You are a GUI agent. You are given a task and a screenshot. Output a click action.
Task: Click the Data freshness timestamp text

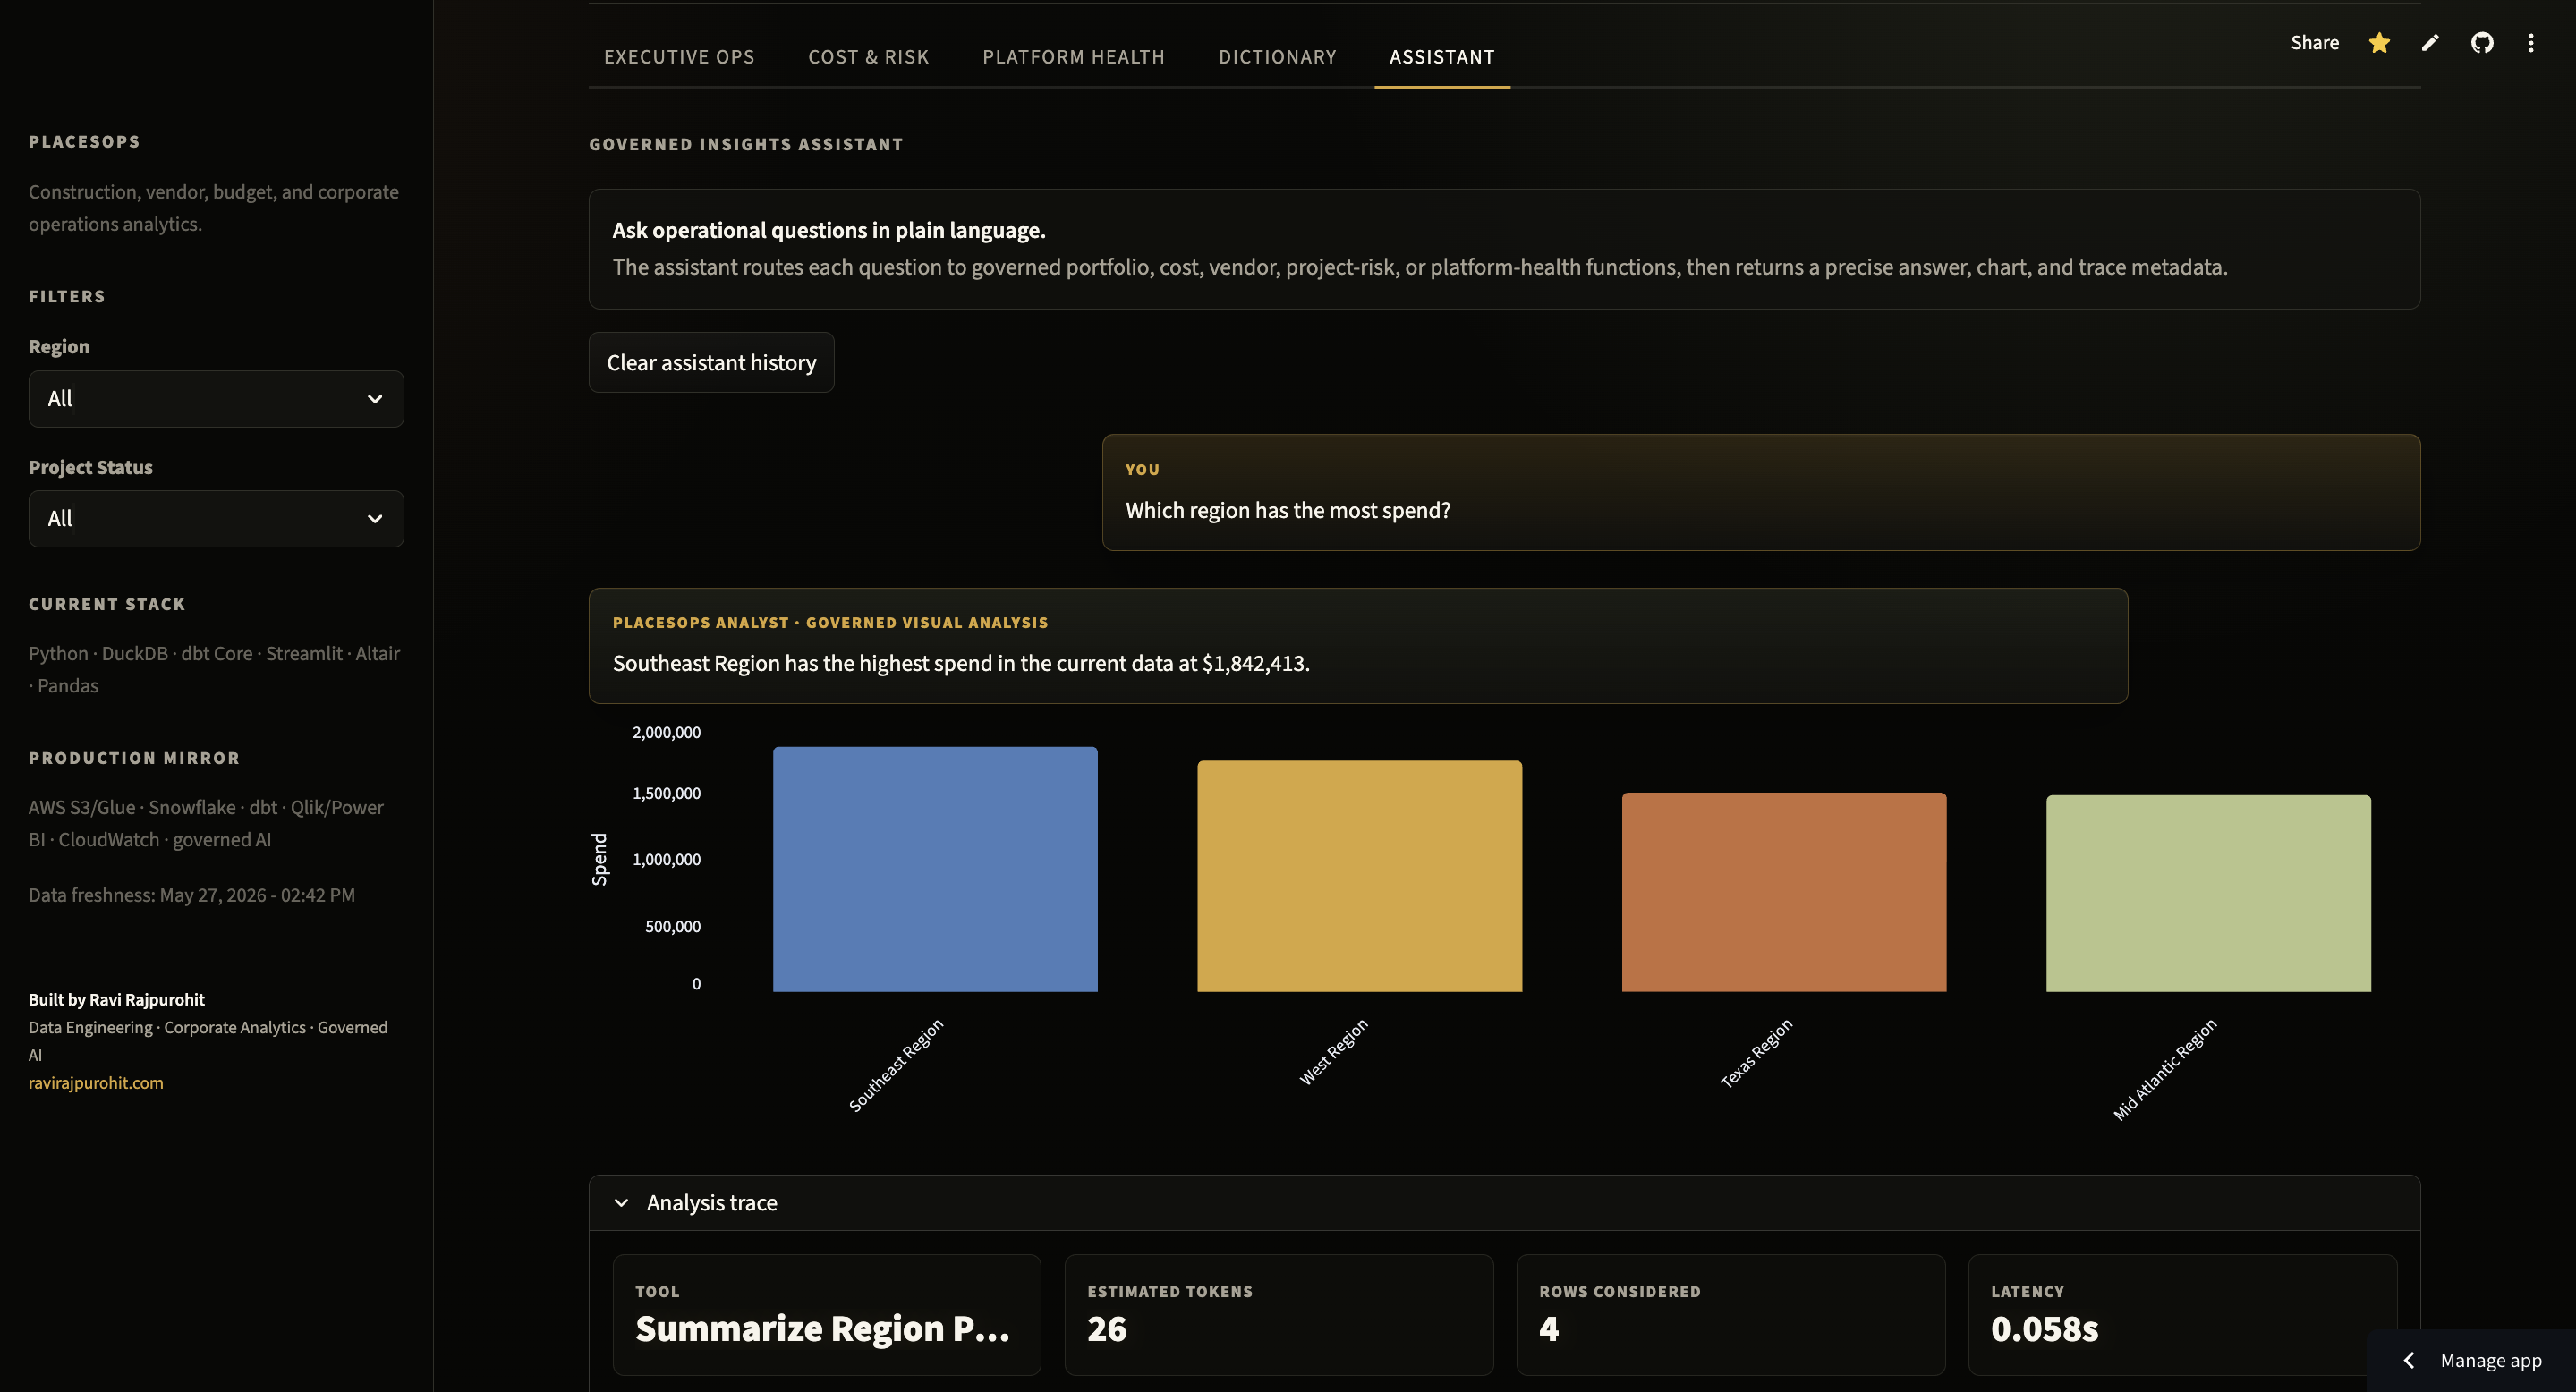(x=192, y=895)
